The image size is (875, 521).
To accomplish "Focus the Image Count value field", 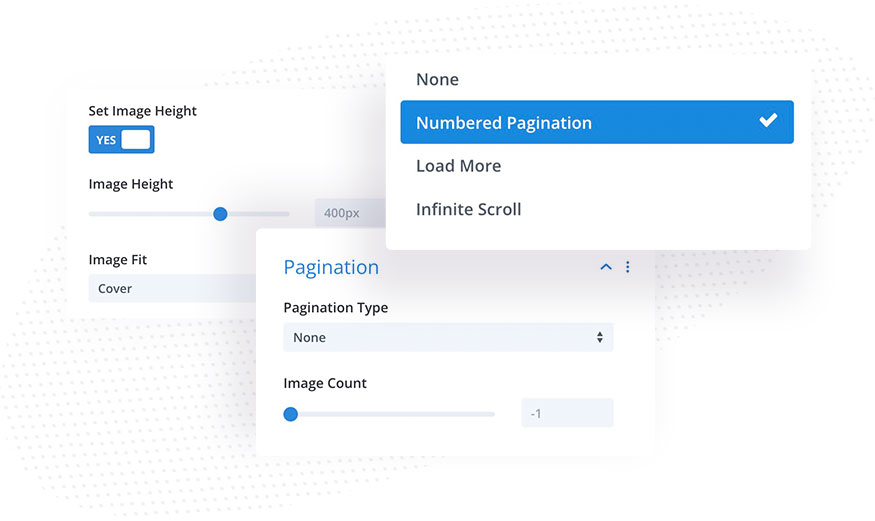I will click(567, 413).
